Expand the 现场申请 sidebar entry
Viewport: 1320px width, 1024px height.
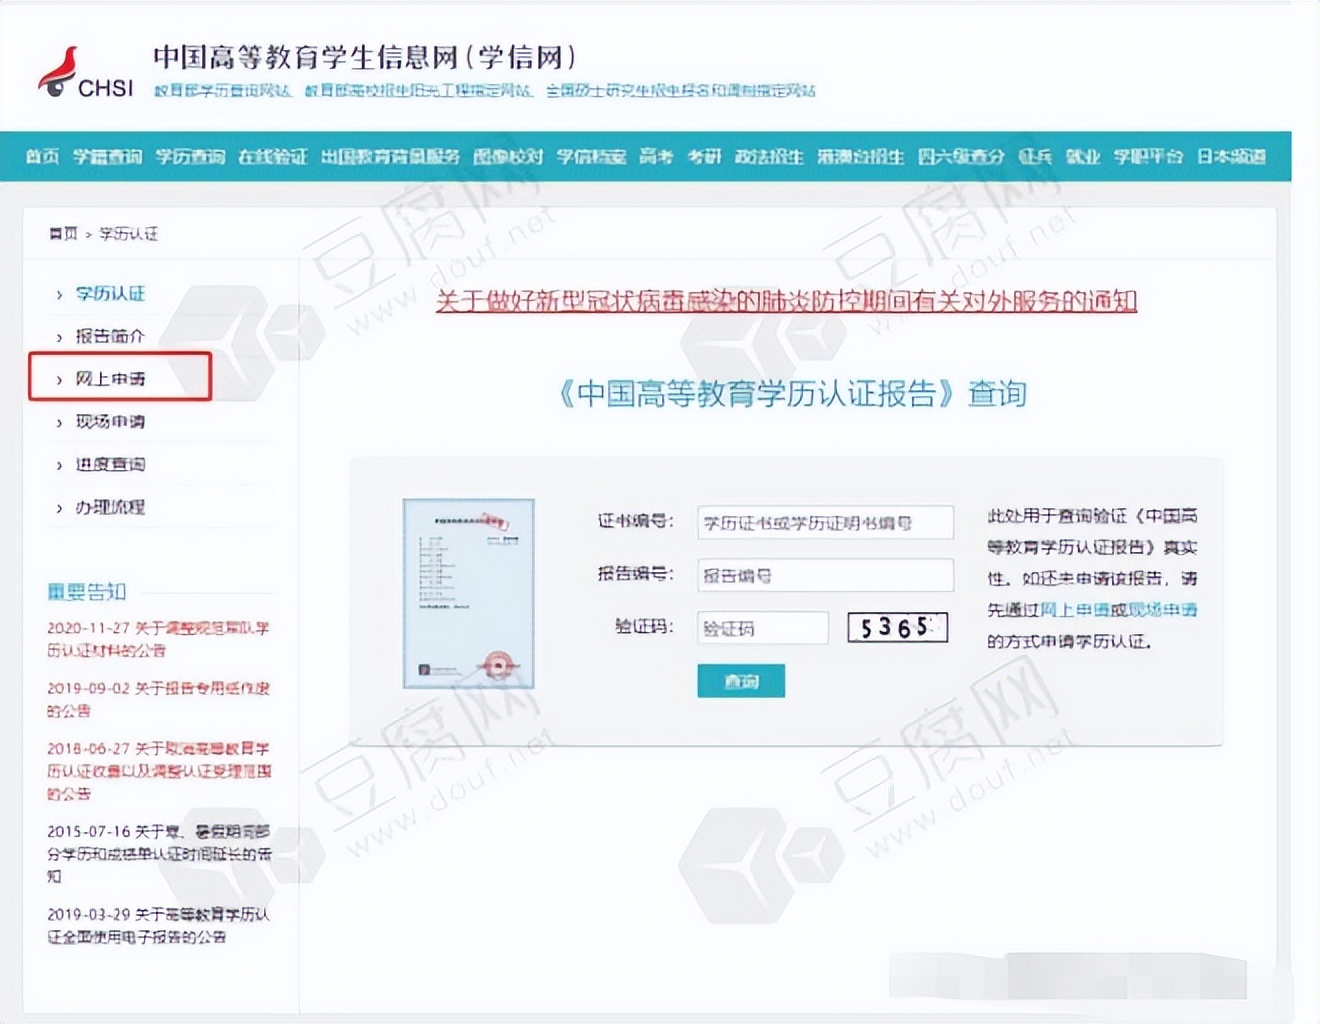tap(113, 422)
